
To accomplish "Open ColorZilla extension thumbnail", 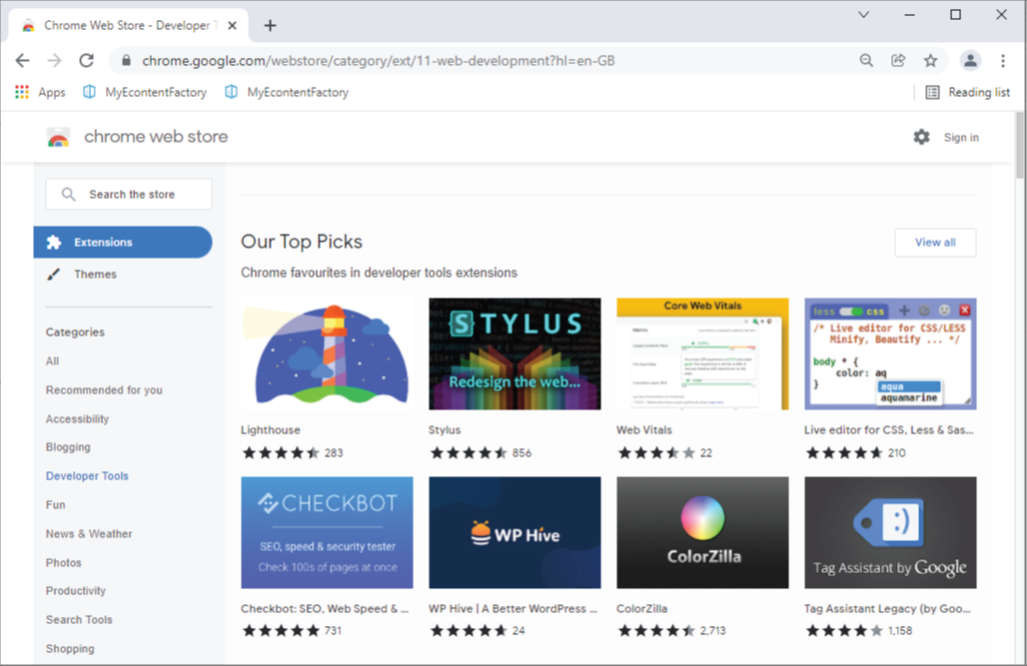I will tap(702, 532).
